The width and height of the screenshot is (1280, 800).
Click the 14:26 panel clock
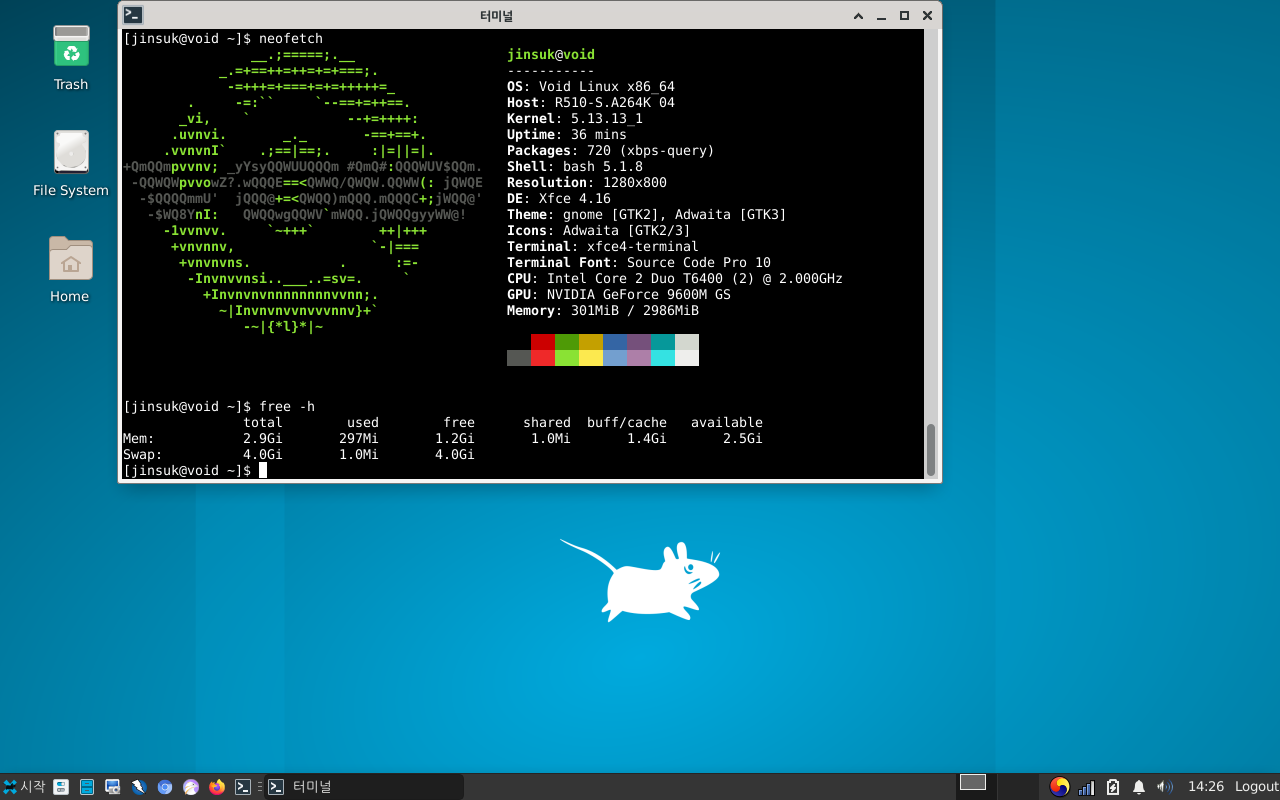pyautogui.click(x=1206, y=787)
